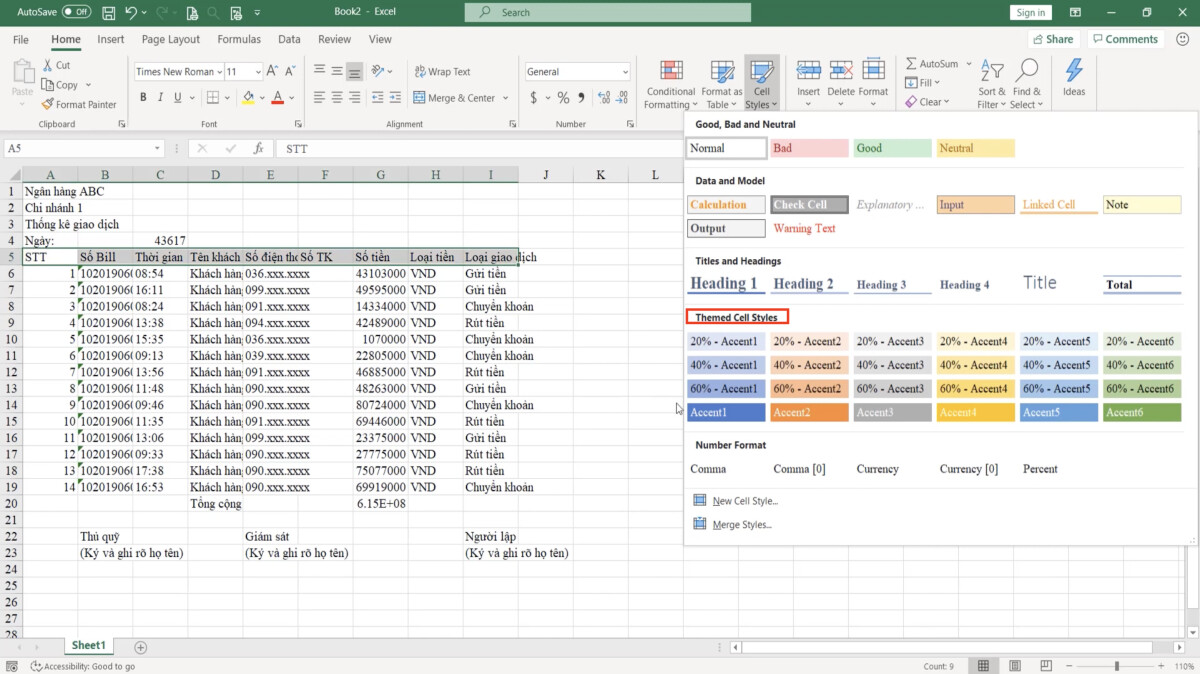Click the Format Painter icon
1200x674 pixels.
(79, 104)
